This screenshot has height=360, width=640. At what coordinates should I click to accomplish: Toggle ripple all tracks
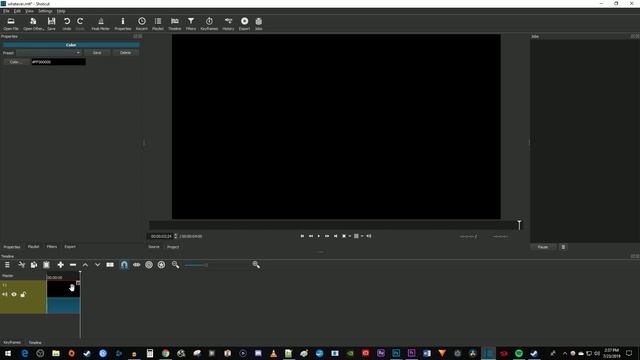[x=161, y=265]
